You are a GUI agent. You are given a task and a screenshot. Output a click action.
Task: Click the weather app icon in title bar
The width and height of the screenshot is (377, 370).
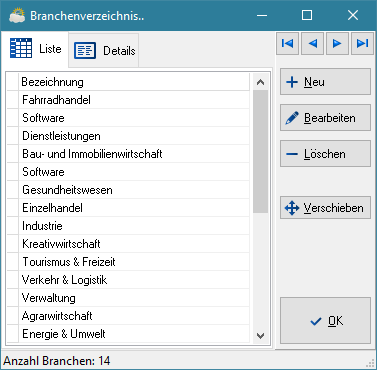17,15
